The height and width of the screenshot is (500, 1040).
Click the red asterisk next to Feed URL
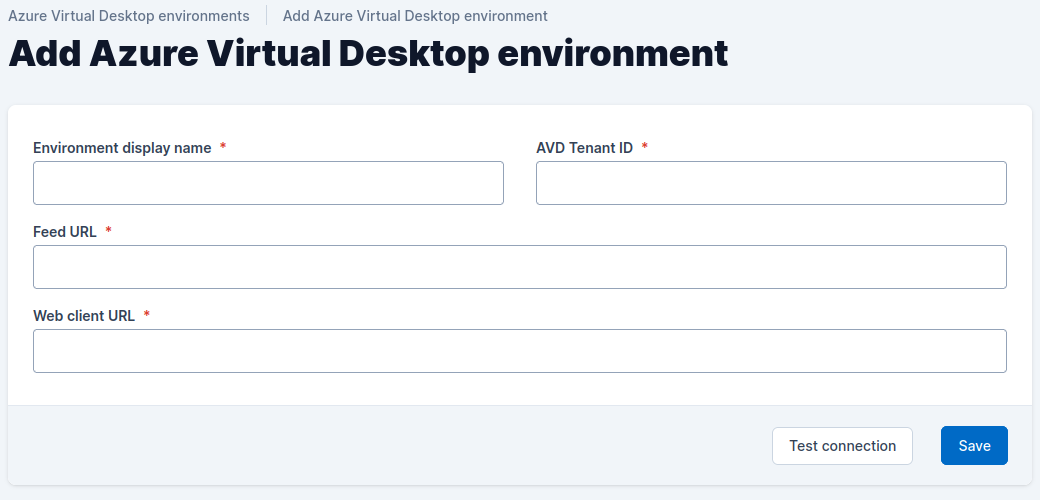tap(108, 231)
